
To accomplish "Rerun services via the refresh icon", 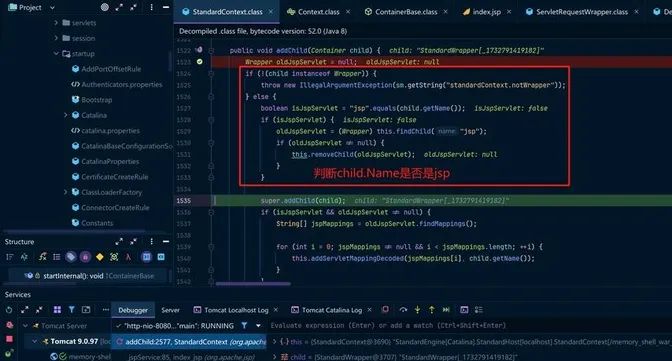I will pos(9,310).
